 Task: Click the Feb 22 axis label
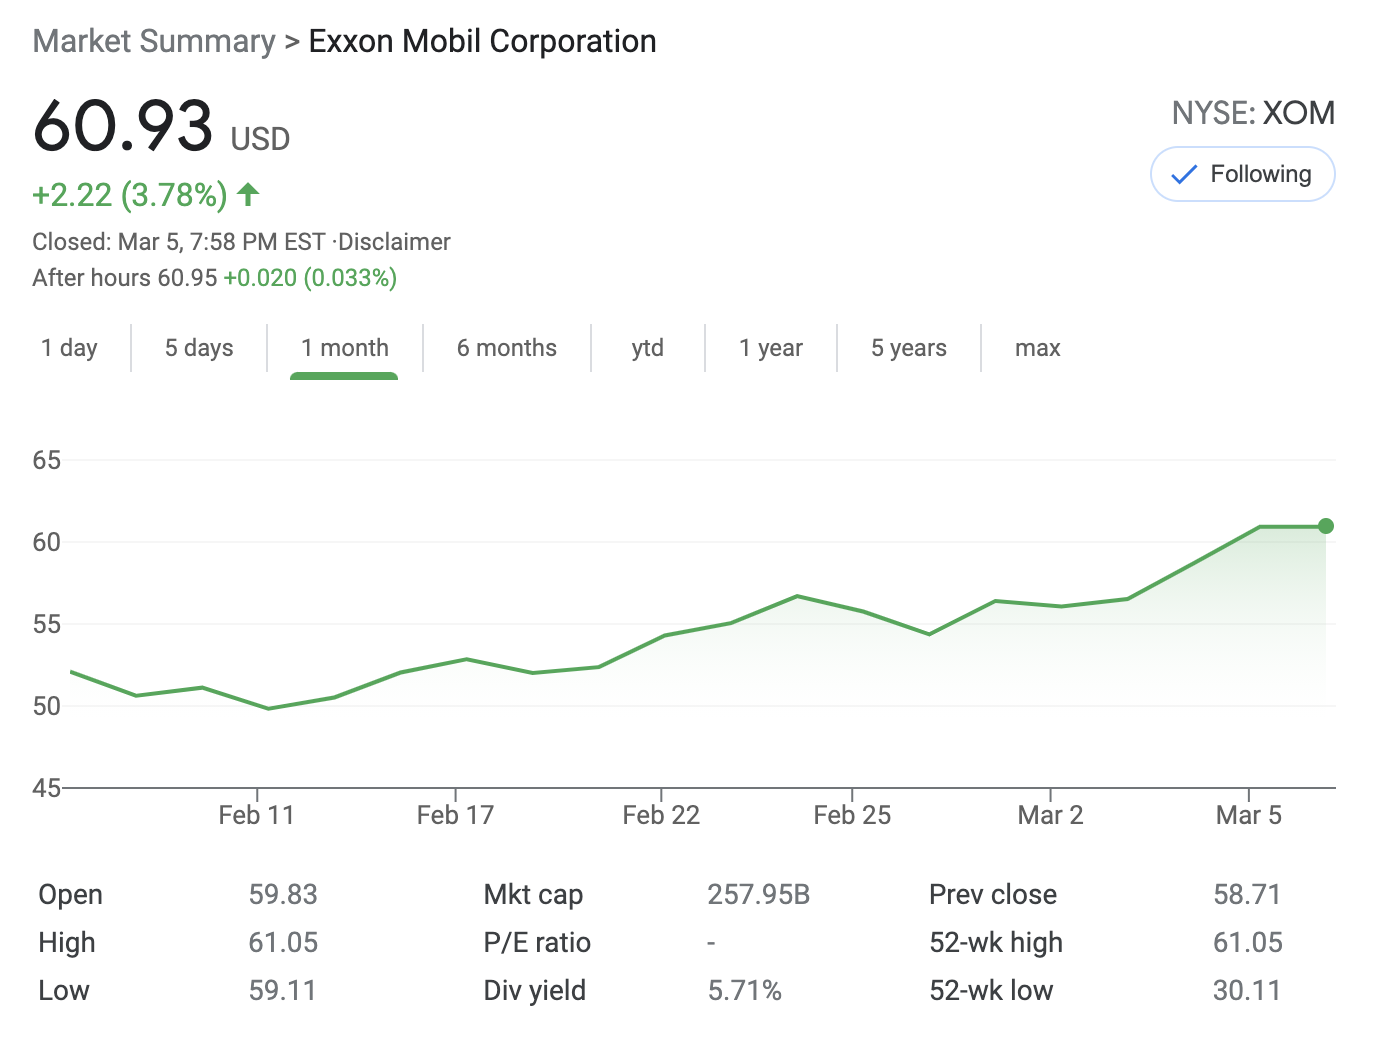tap(661, 815)
